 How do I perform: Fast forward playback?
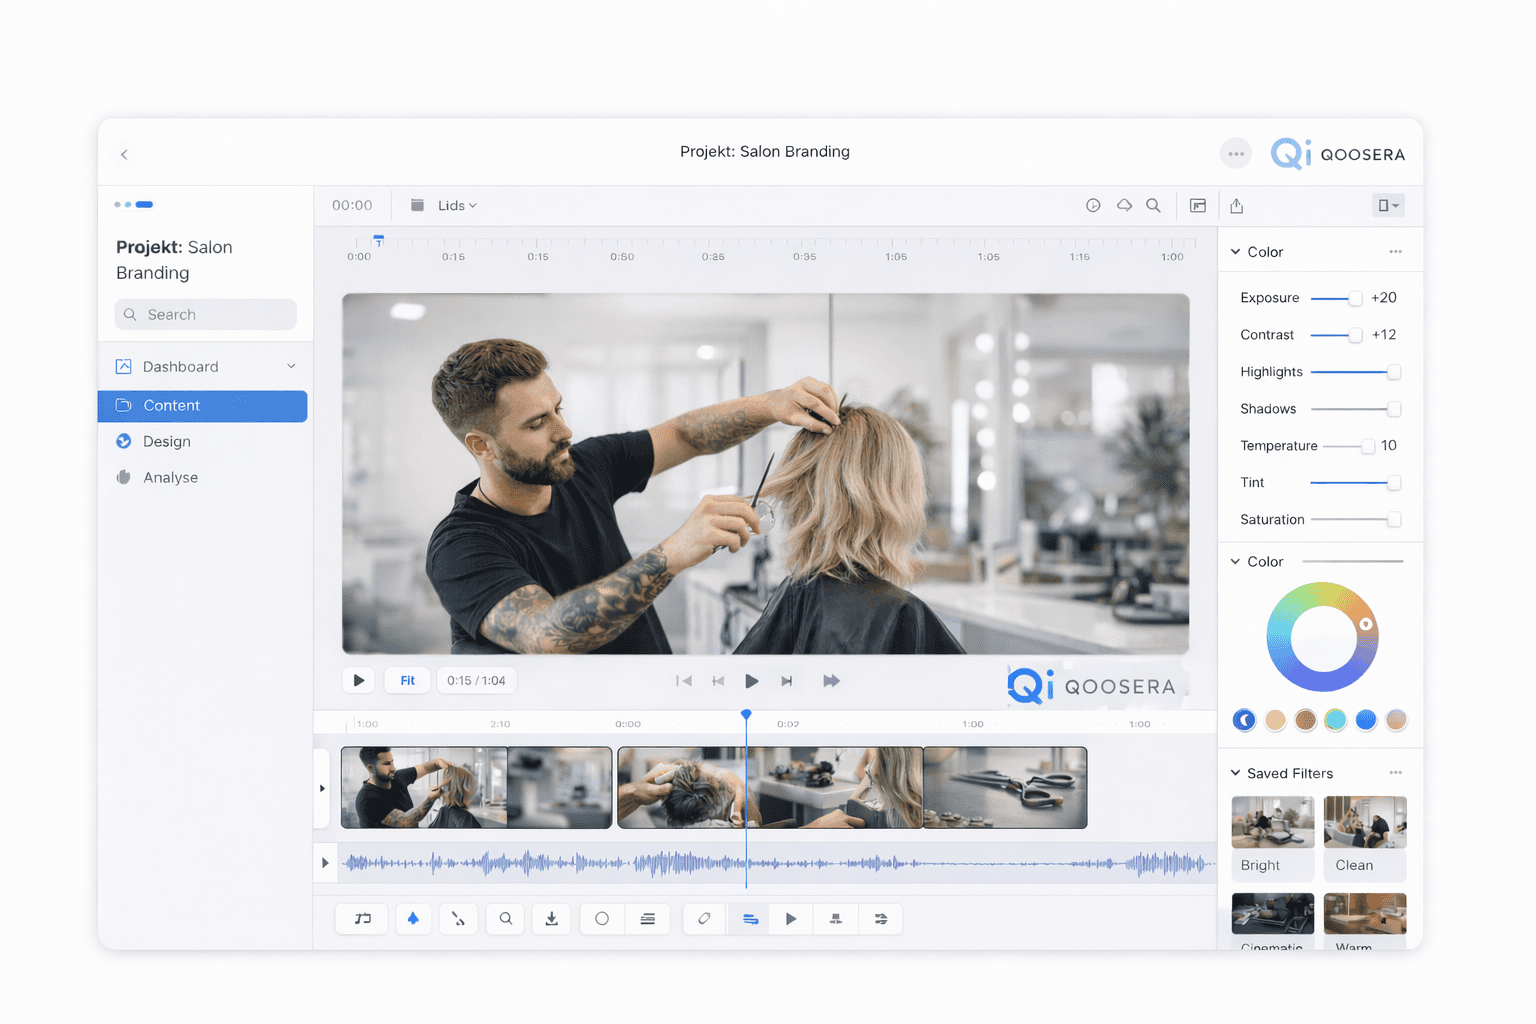[831, 681]
